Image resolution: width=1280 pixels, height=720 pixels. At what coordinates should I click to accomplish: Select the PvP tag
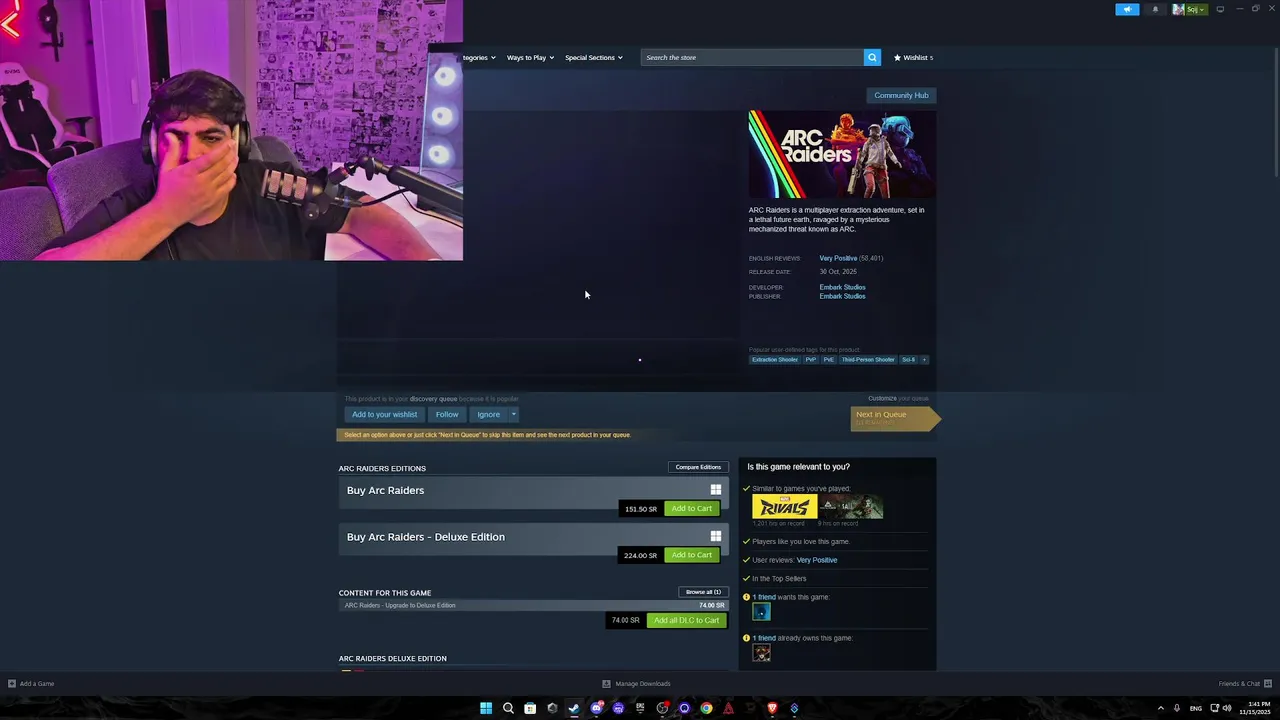coord(811,359)
